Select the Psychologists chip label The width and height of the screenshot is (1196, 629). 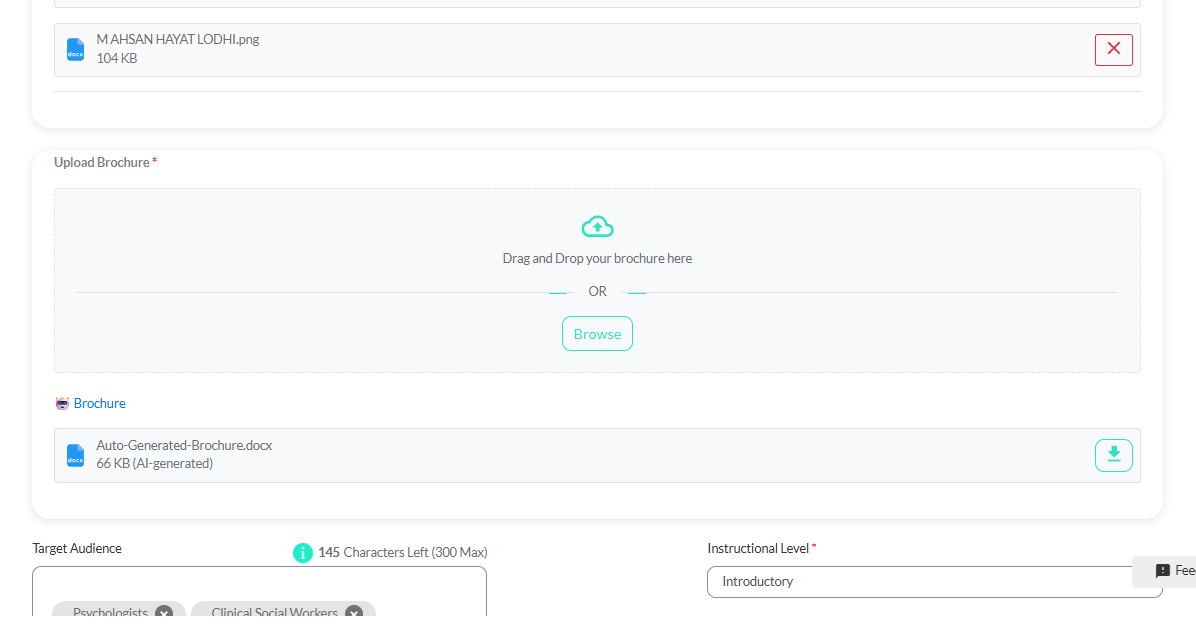pyautogui.click(x=110, y=613)
